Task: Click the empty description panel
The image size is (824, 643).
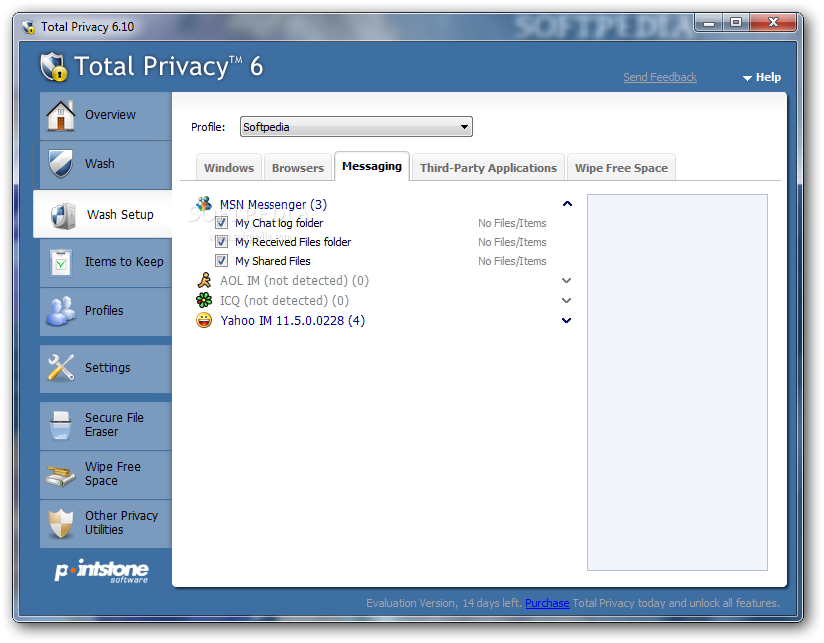Action: pos(677,382)
